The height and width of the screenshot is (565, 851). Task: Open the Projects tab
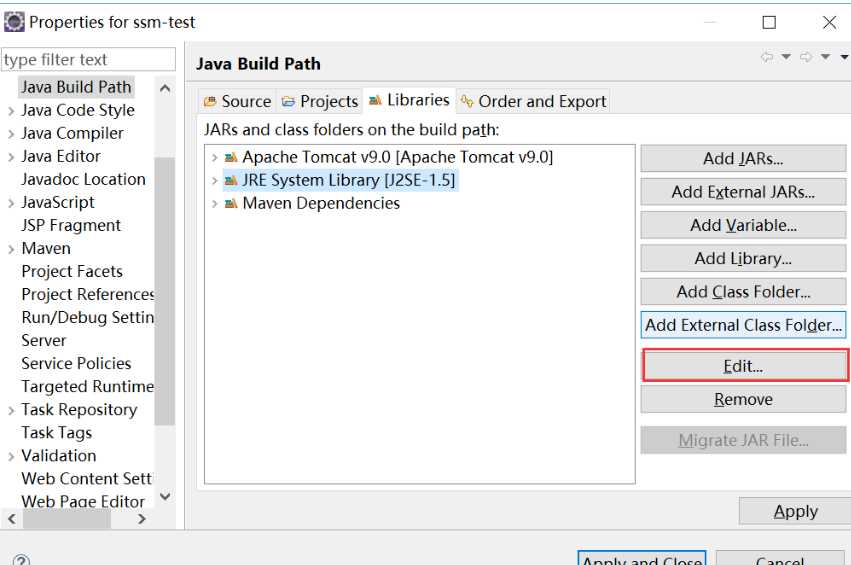320,101
